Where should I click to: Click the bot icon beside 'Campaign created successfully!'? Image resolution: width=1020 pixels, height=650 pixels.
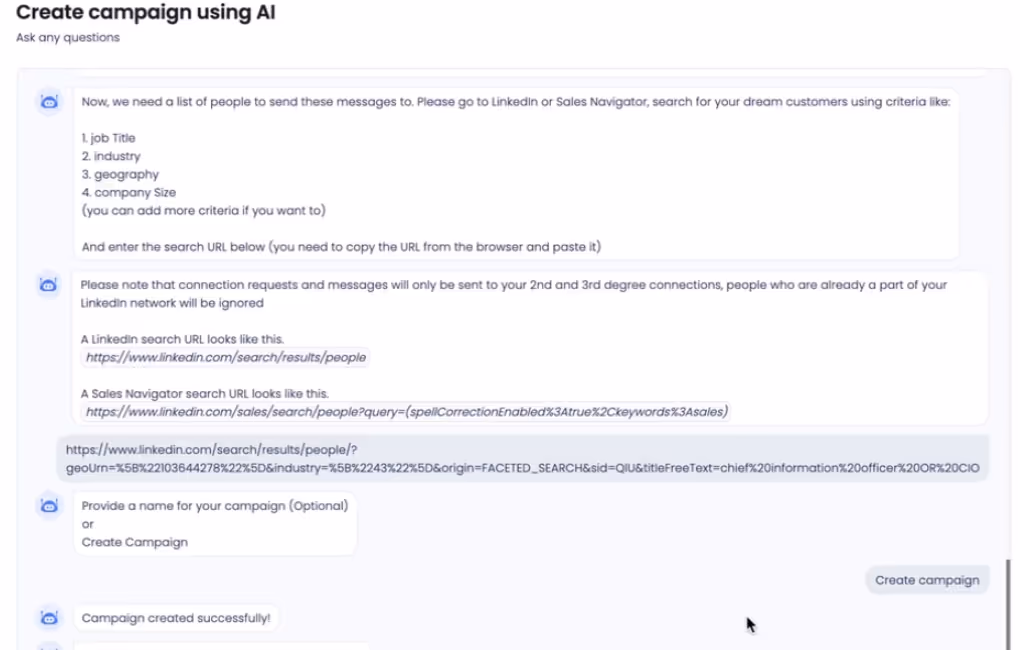(48, 617)
